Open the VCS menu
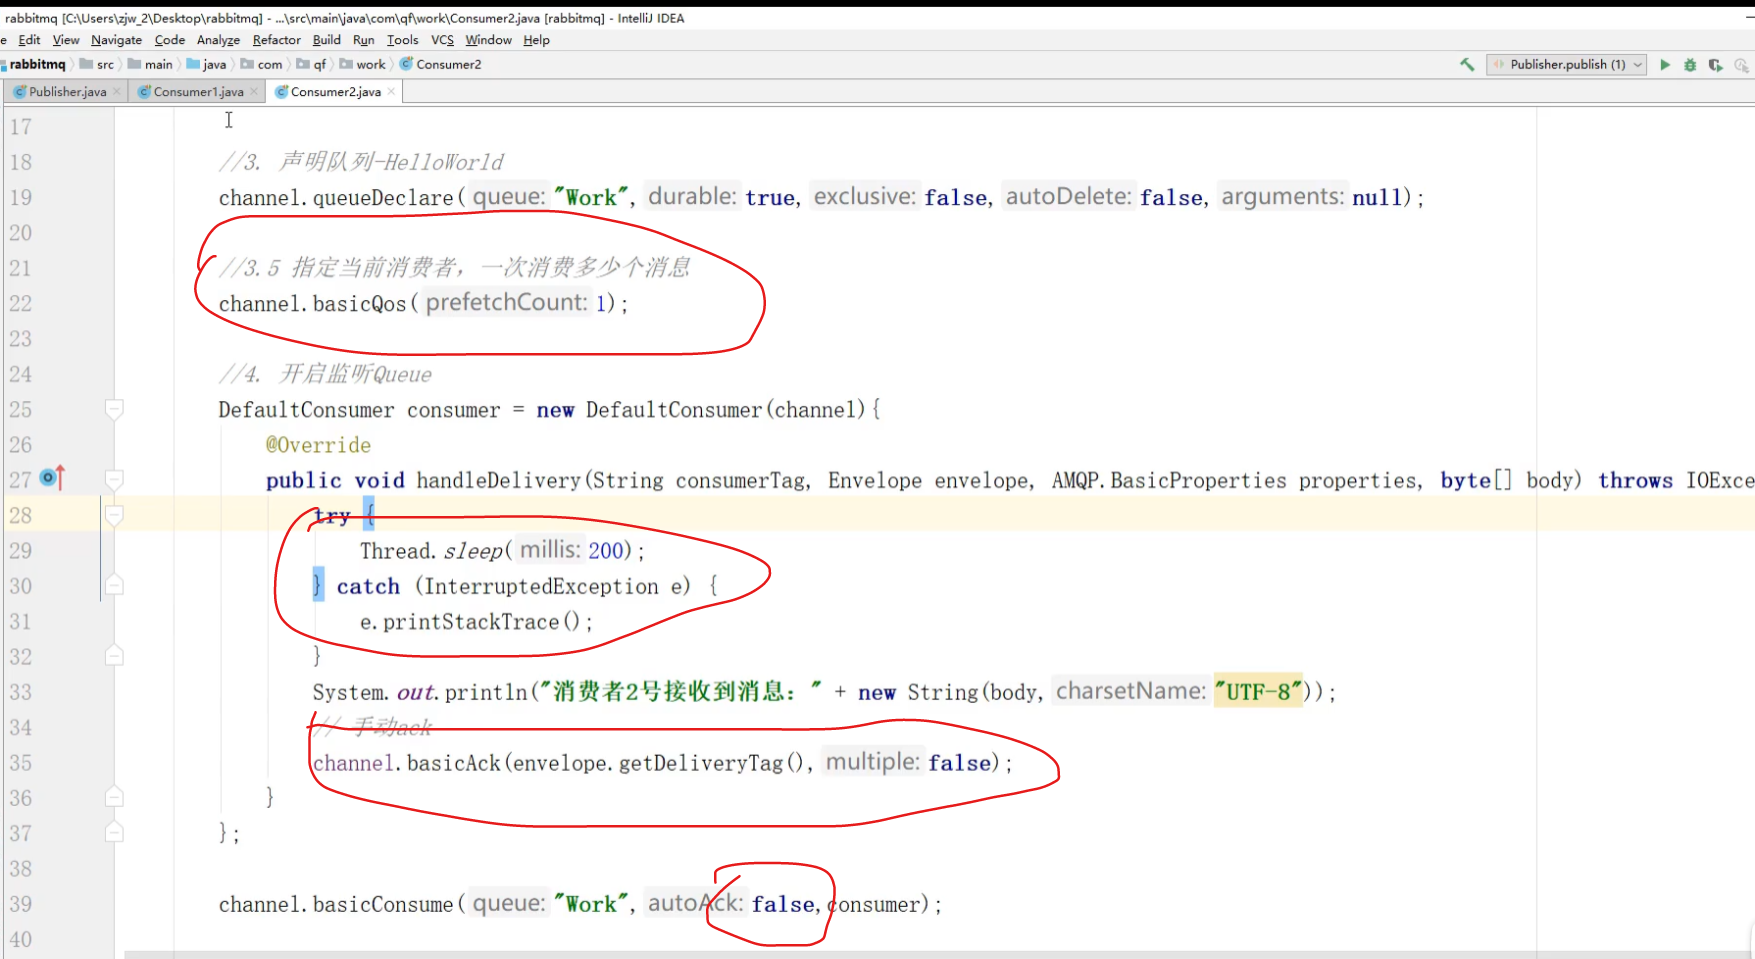 click(442, 40)
